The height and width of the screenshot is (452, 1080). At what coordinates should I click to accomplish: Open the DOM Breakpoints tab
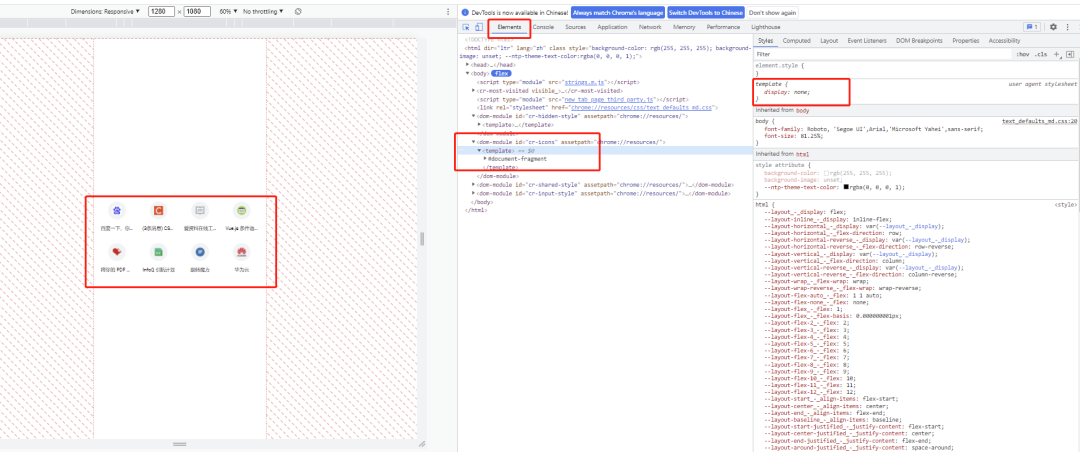pos(920,41)
